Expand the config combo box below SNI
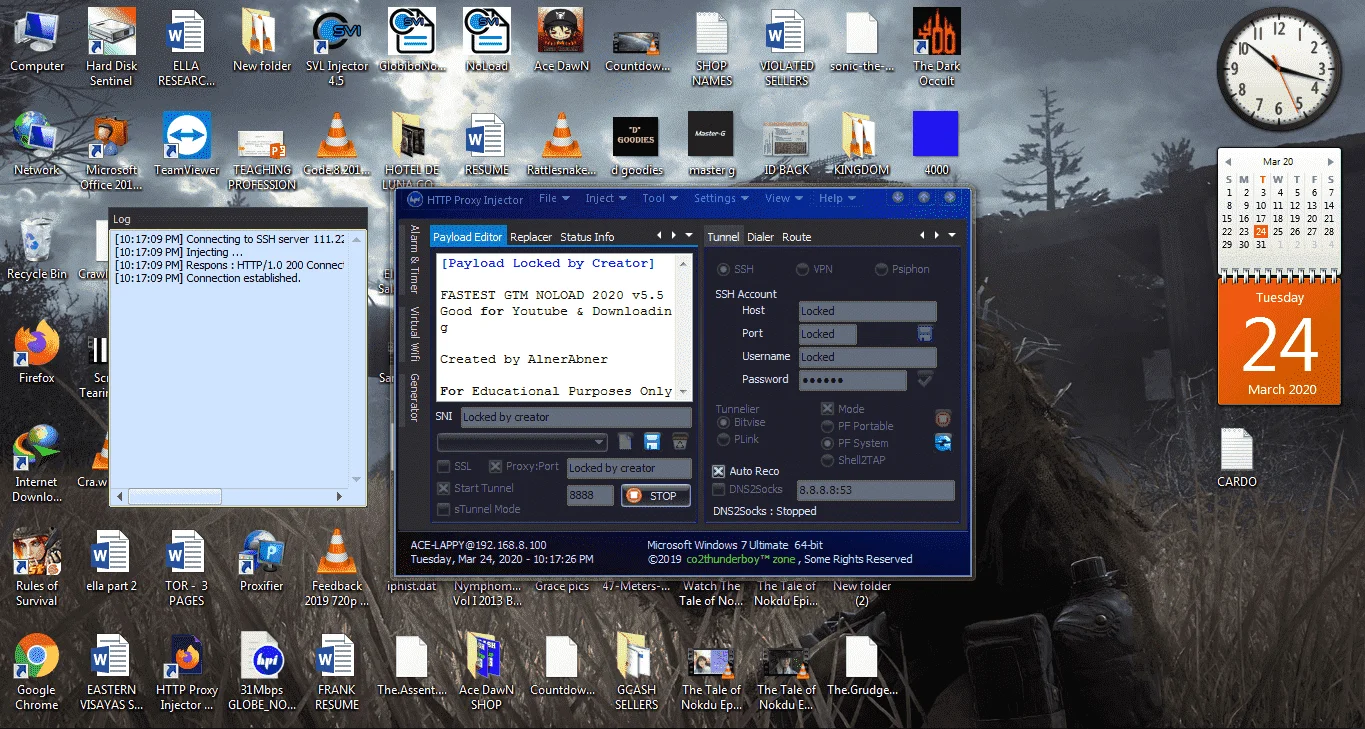The image size is (1365, 729). tap(599, 442)
